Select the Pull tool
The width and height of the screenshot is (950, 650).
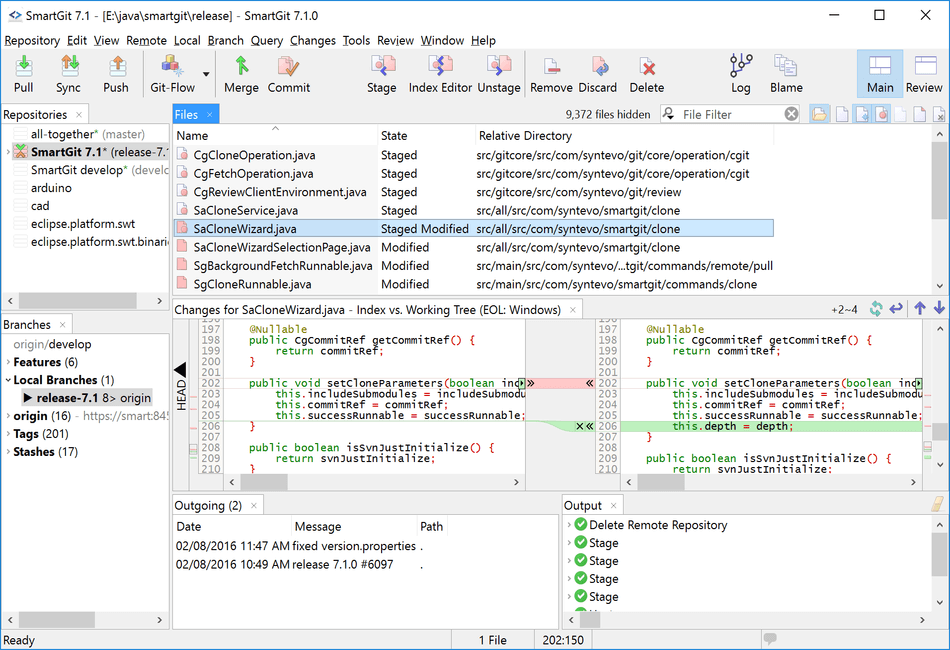coord(23,74)
